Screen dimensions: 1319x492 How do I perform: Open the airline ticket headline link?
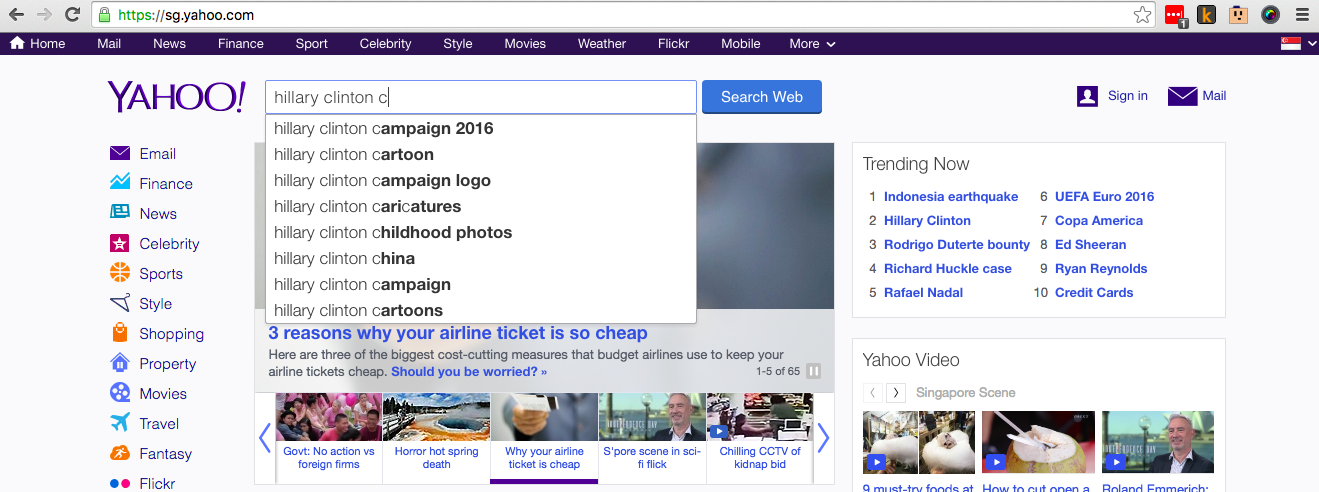coord(458,333)
